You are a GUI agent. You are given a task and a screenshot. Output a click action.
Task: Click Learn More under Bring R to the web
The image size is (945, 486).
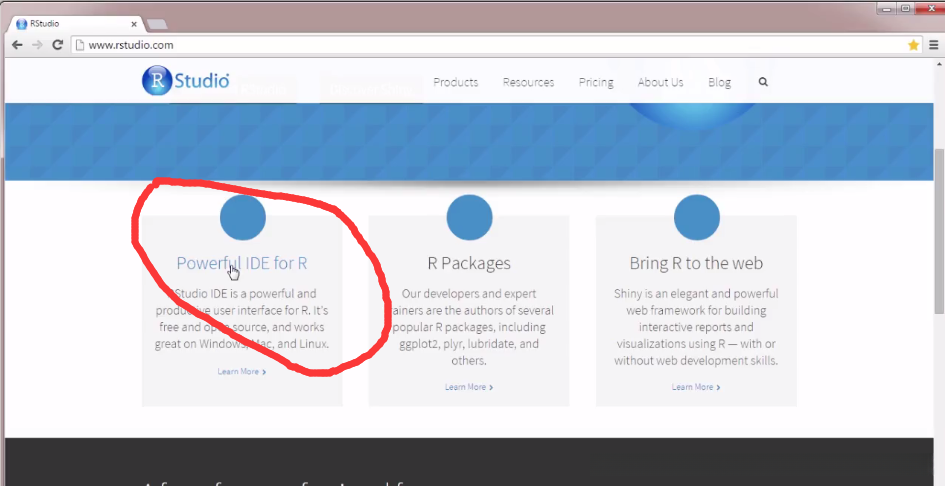tap(696, 387)
